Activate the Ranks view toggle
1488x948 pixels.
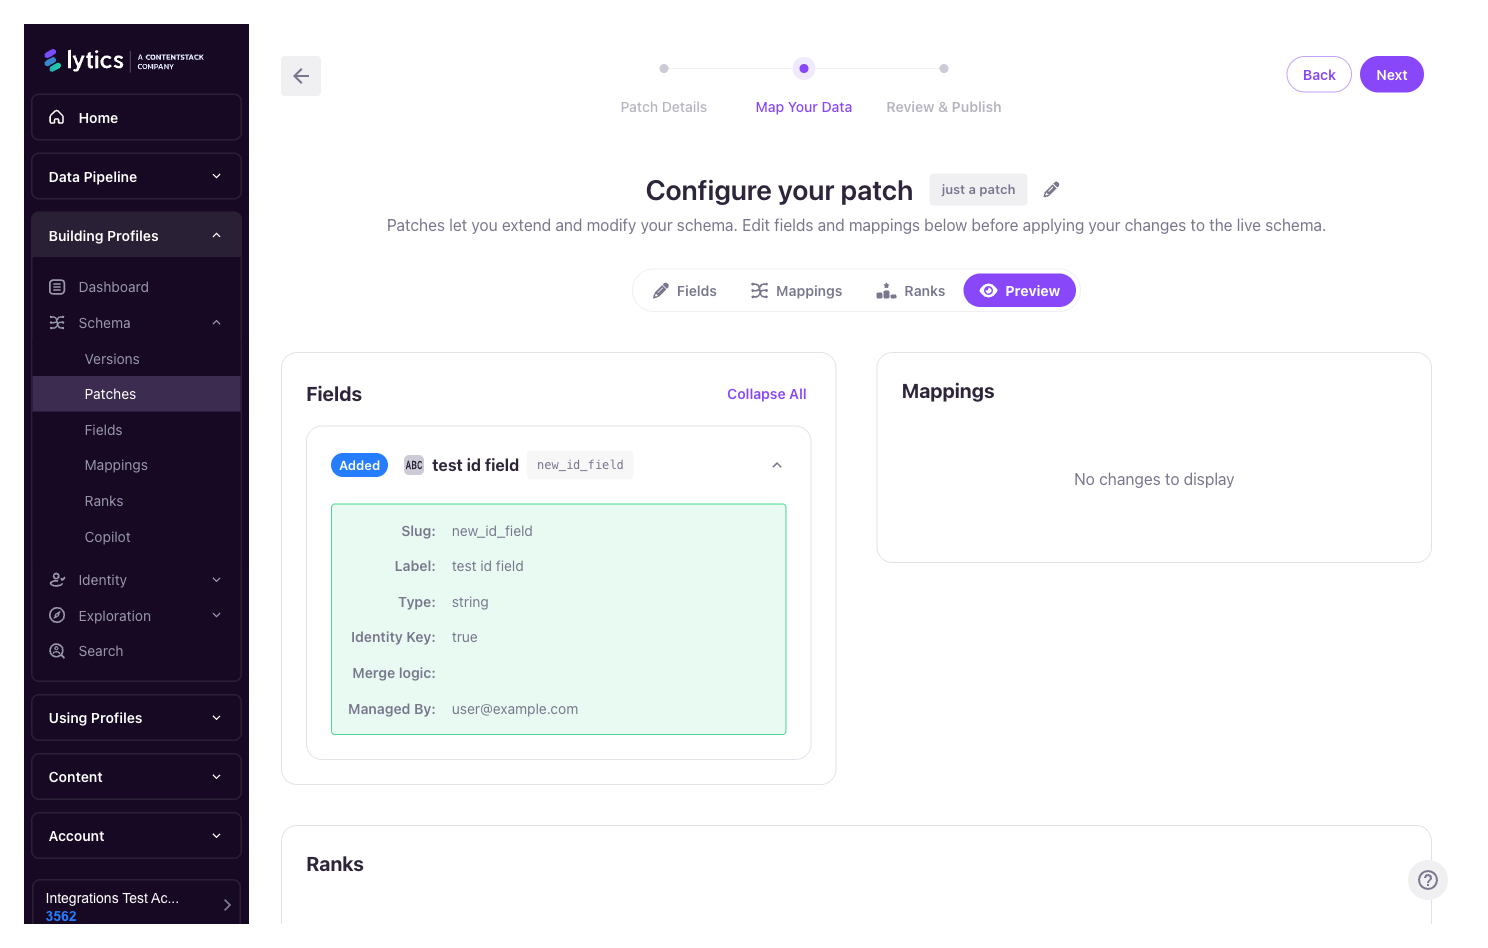tap(910, 290)
